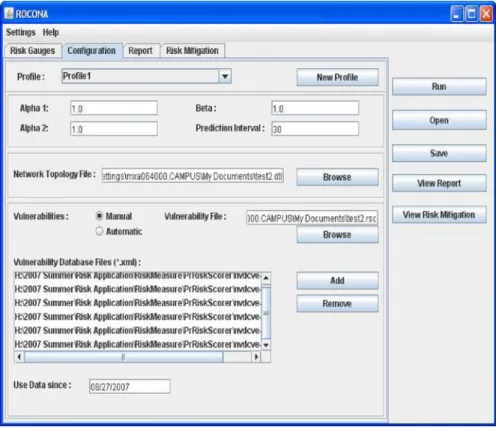Screen dimensions: 496x427
Task: Click View Risk Mitigation button
Action: 439,215
